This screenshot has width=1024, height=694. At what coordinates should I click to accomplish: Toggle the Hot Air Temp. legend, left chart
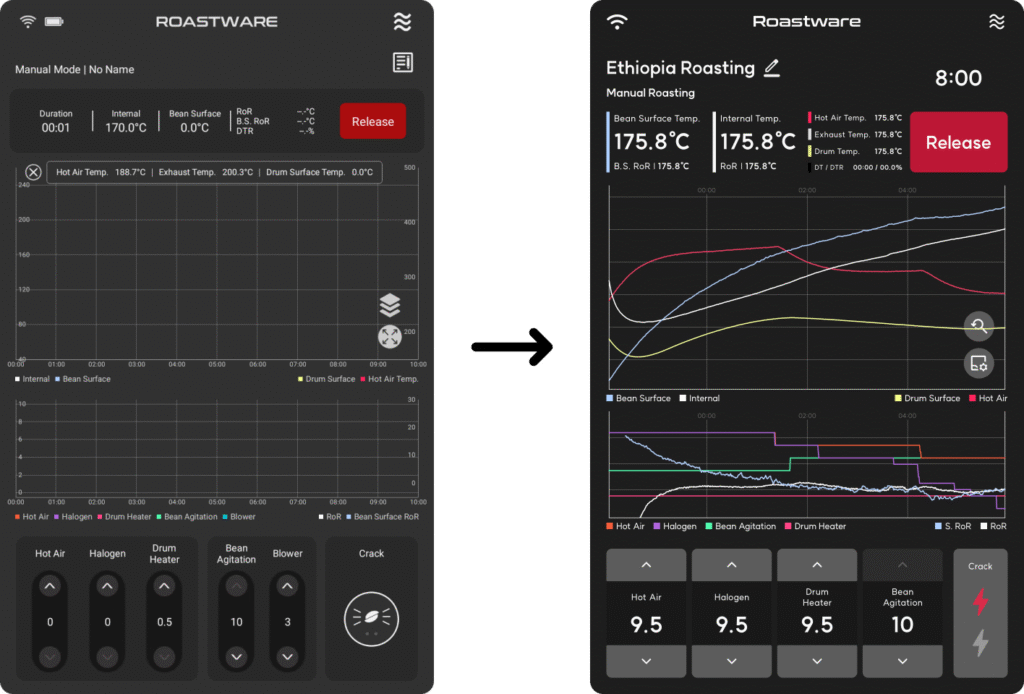(389, 379)
